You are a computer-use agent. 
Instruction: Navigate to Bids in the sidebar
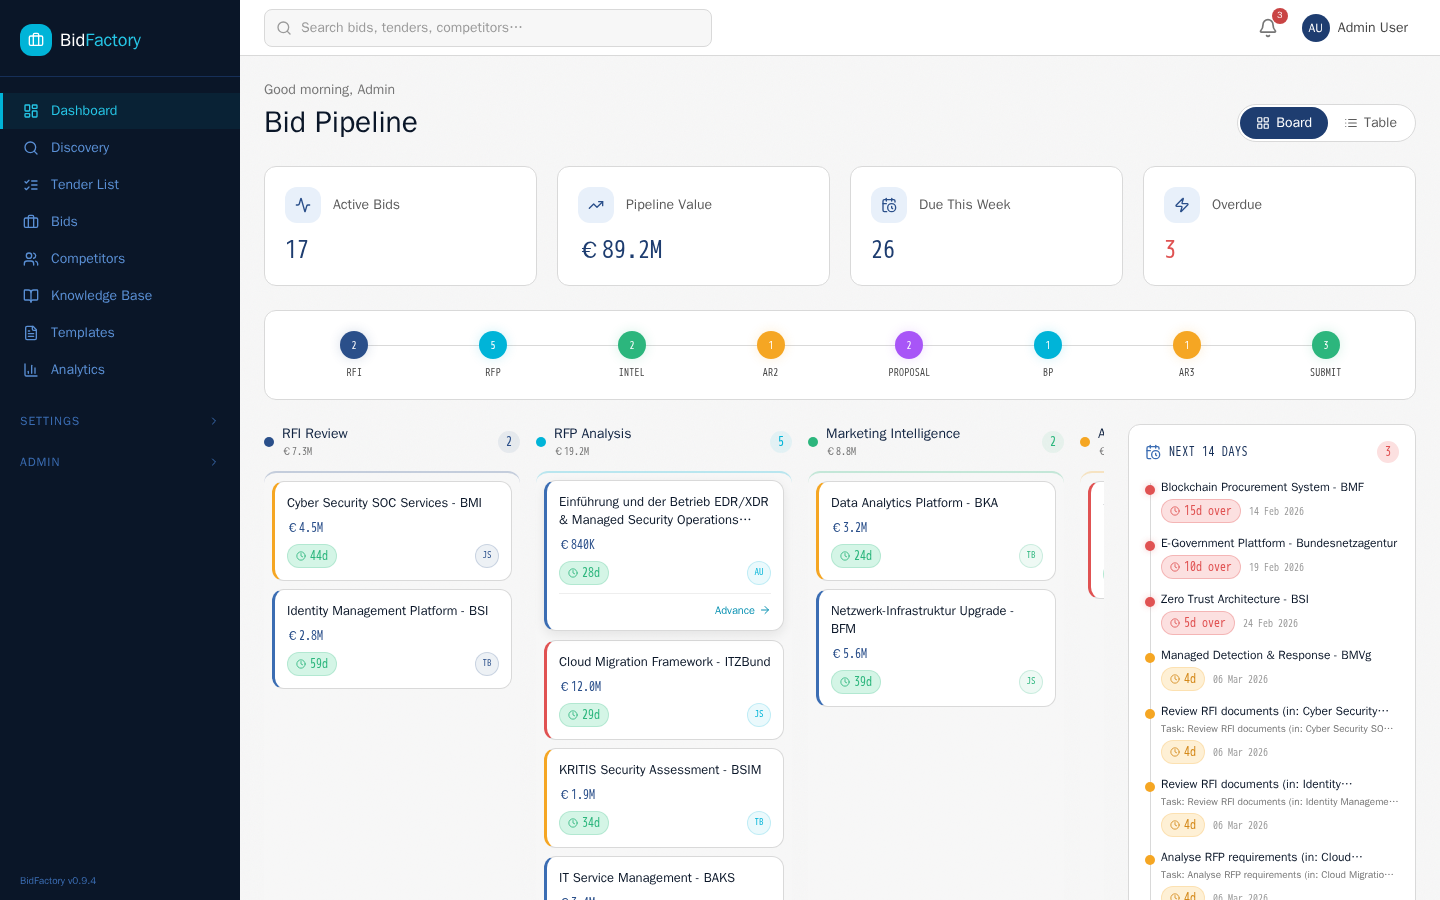tap(120, 222)
